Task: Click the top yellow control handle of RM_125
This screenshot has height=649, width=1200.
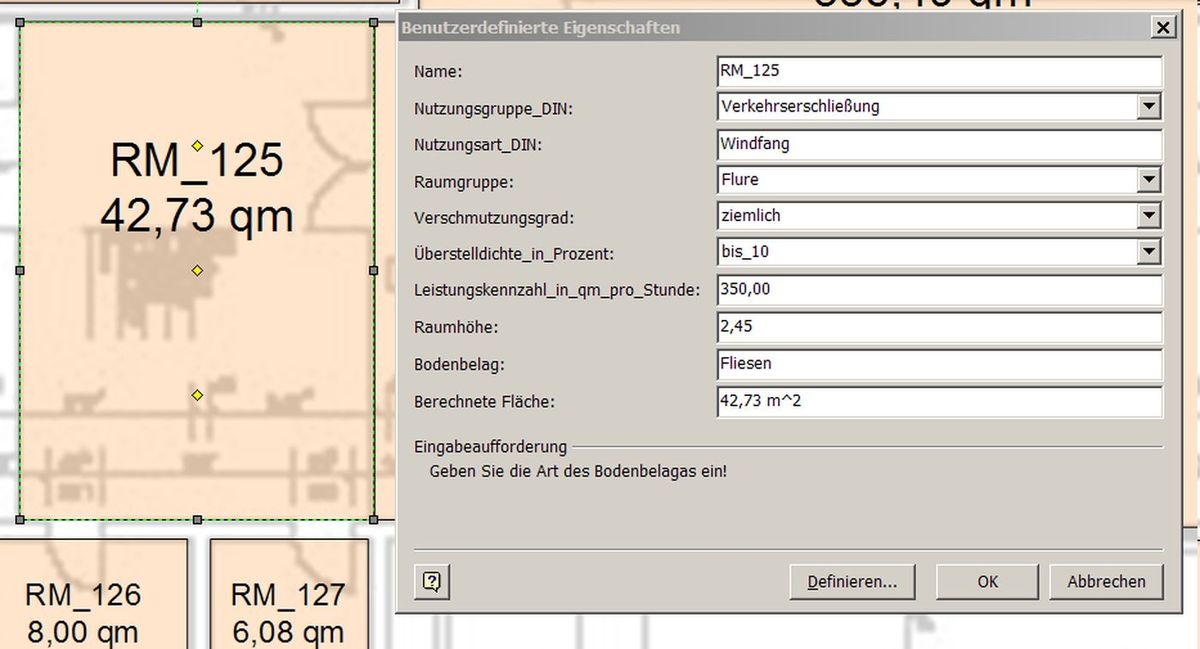Action: pos(198,145)
